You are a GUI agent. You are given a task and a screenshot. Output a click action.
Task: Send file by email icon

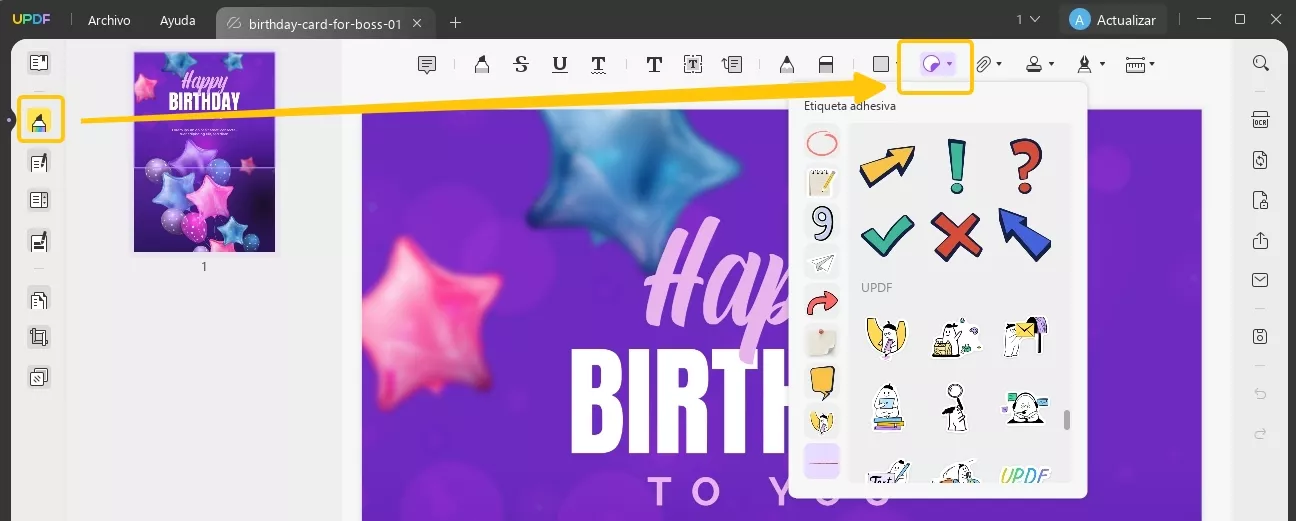tap(1261, 280)
